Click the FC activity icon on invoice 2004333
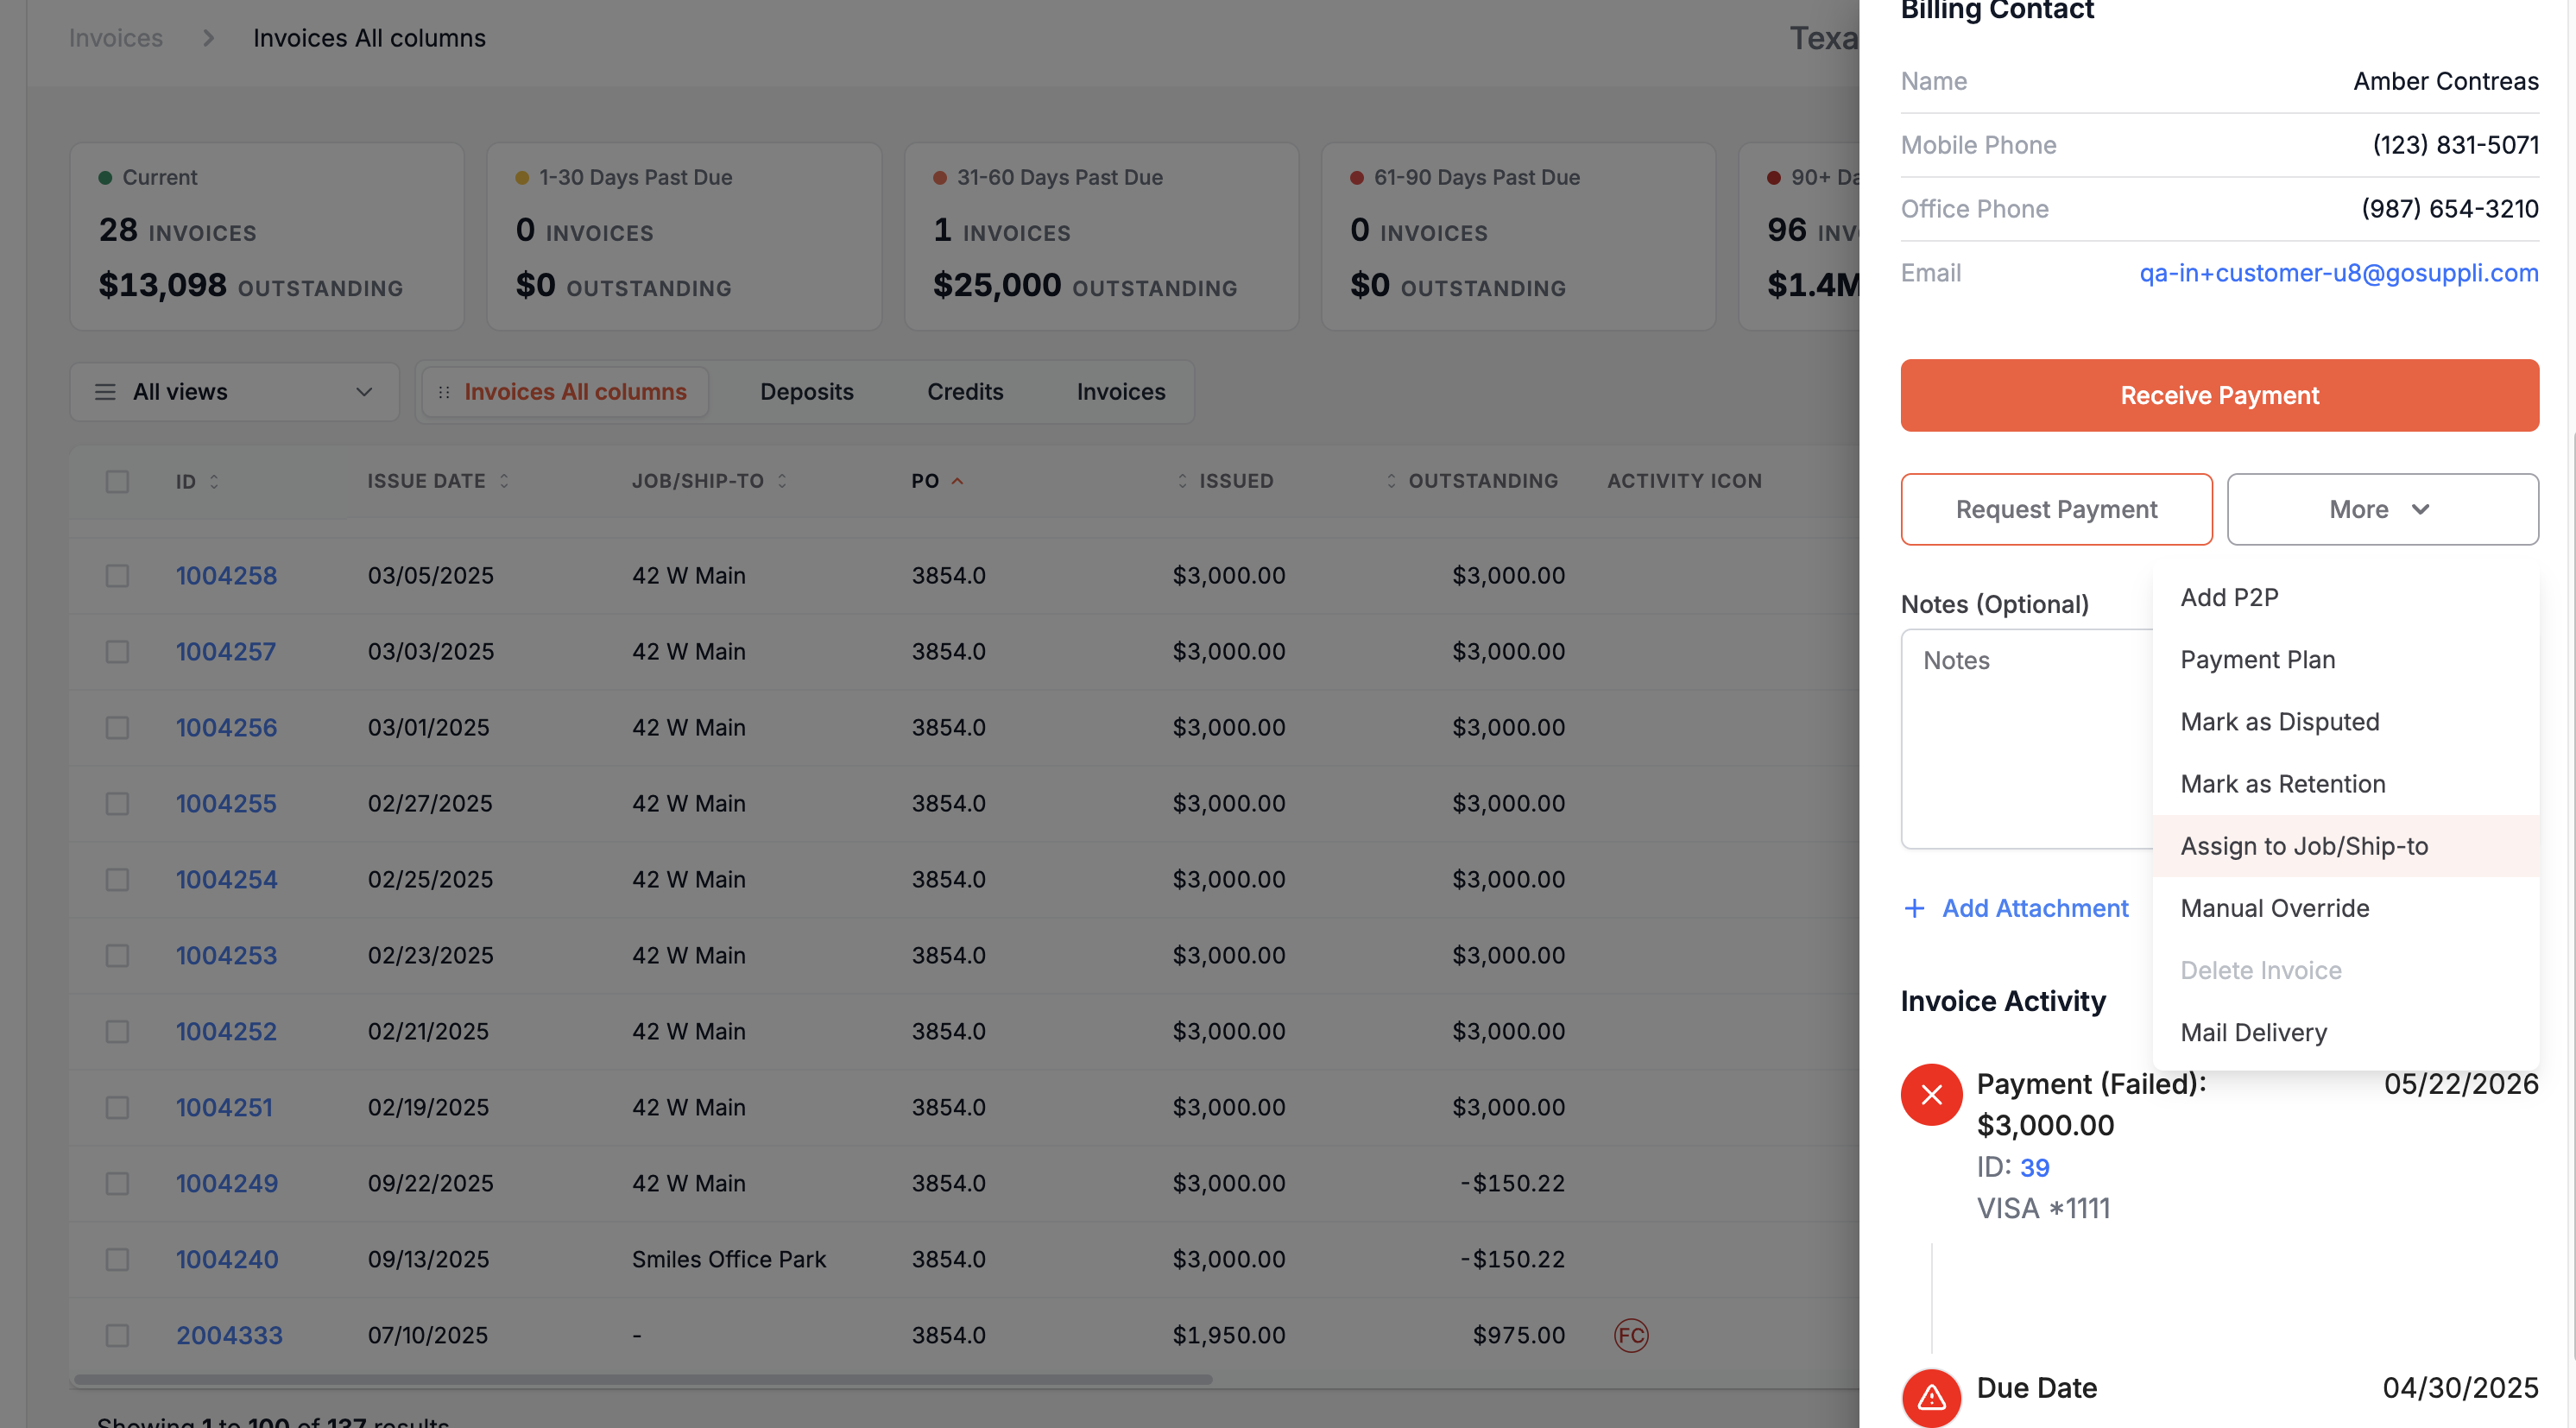The width and height of the screenshot is (2576, 1428). [x=1631, y=1335]
